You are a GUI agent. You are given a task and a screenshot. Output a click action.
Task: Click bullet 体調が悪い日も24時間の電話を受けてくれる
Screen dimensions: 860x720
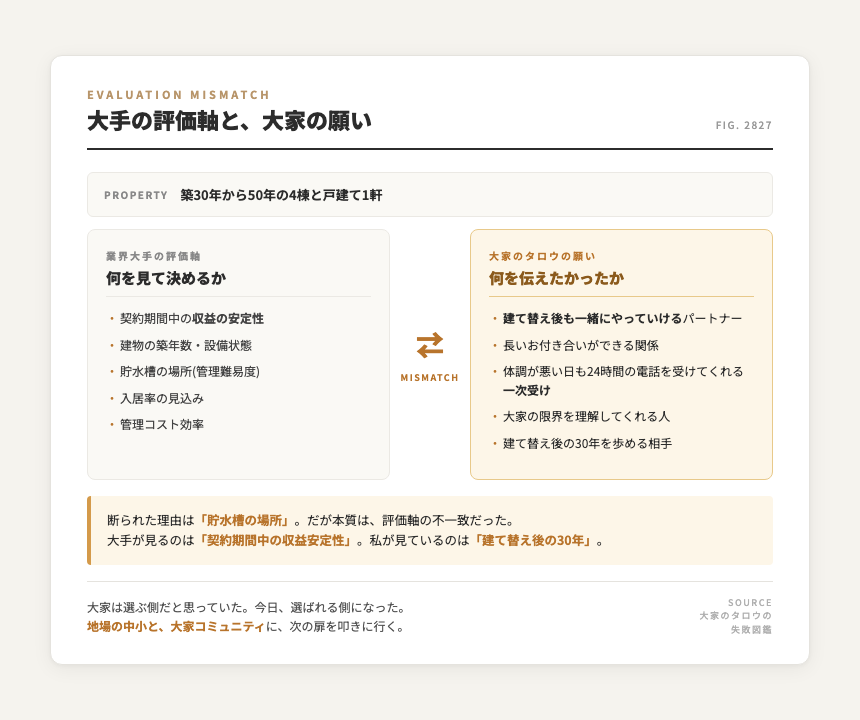[623, 372]
